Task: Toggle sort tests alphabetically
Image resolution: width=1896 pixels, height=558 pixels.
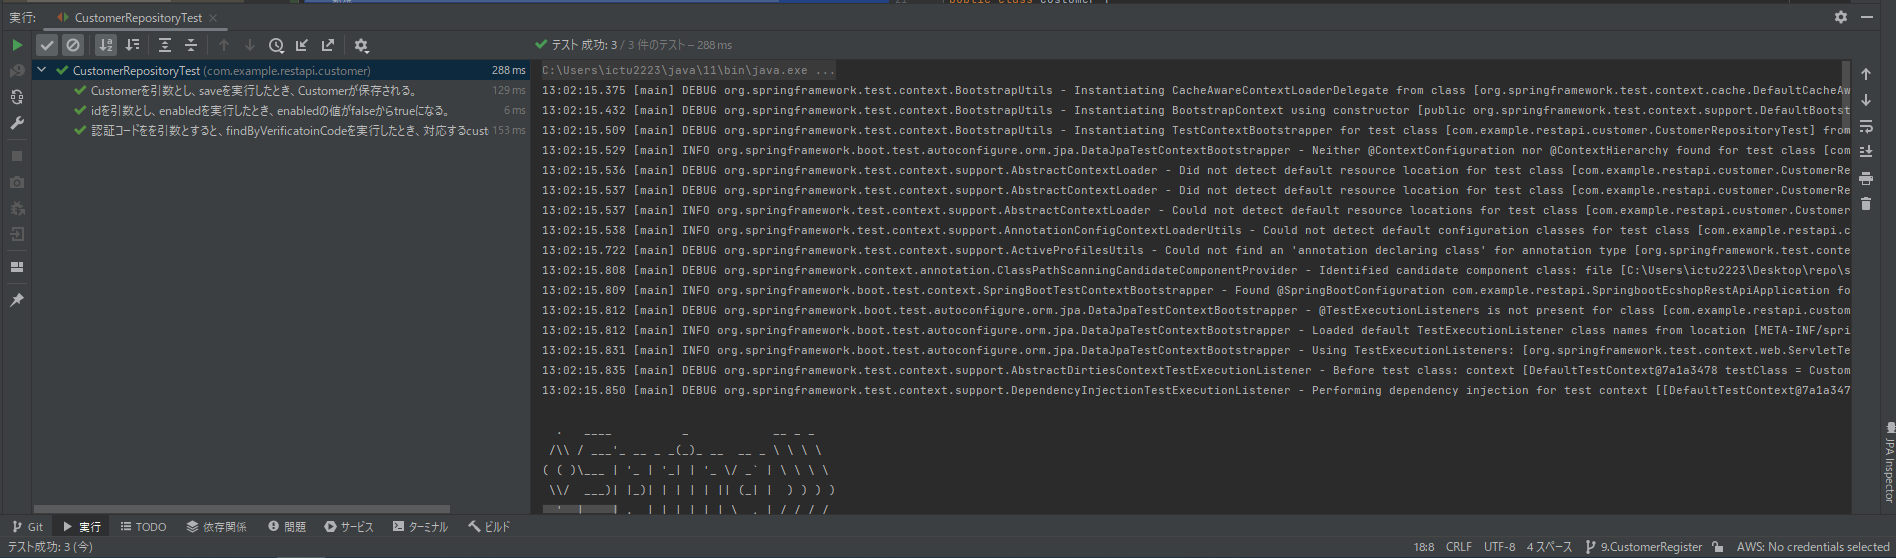Action: pos(106,45)
